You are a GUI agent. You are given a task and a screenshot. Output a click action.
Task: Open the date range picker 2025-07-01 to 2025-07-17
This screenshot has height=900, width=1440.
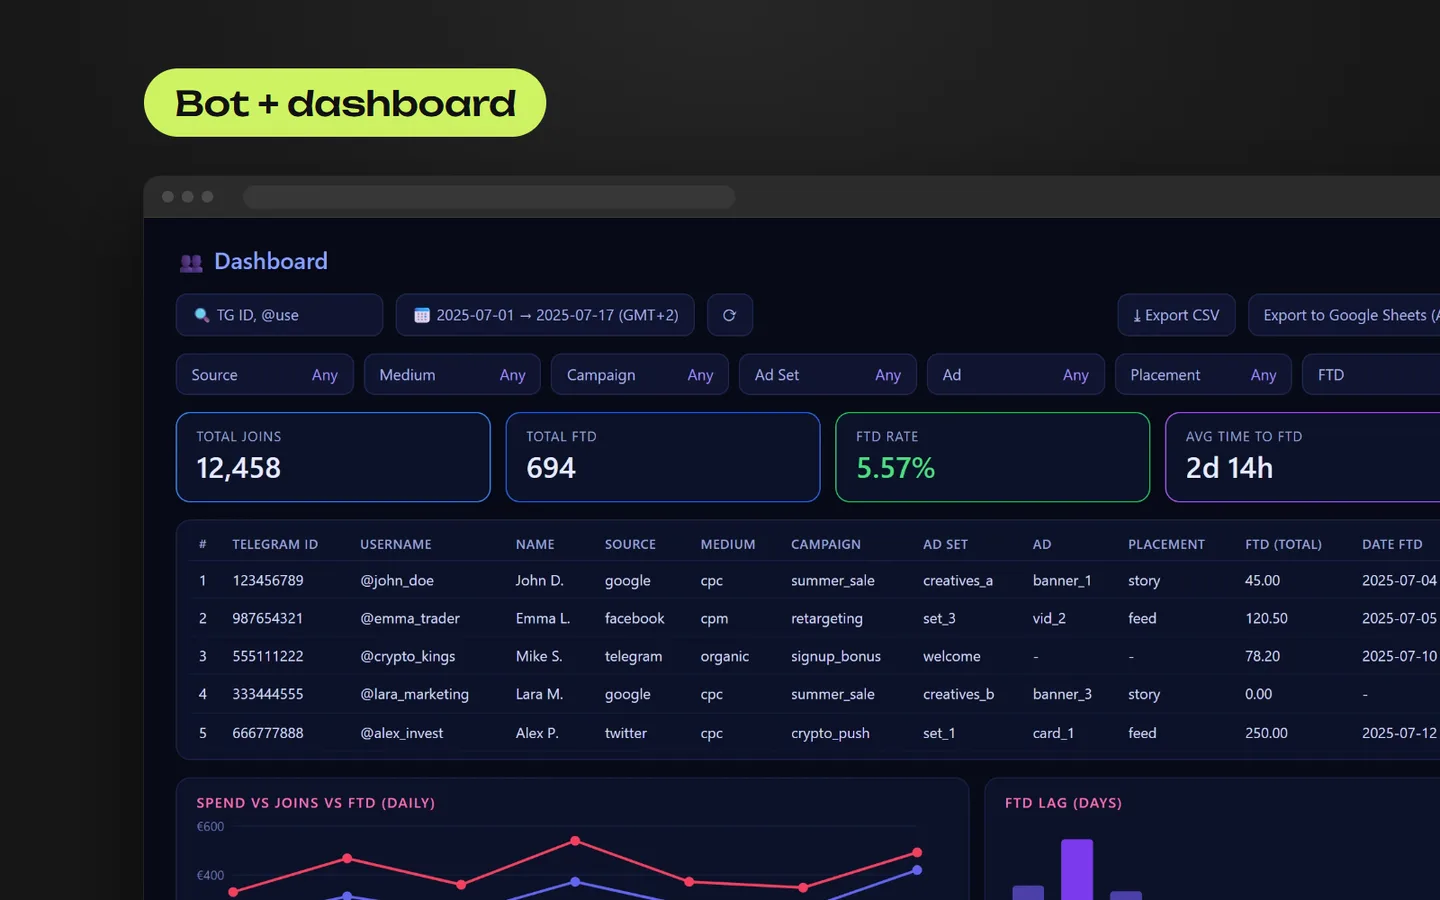pos(545,315)
